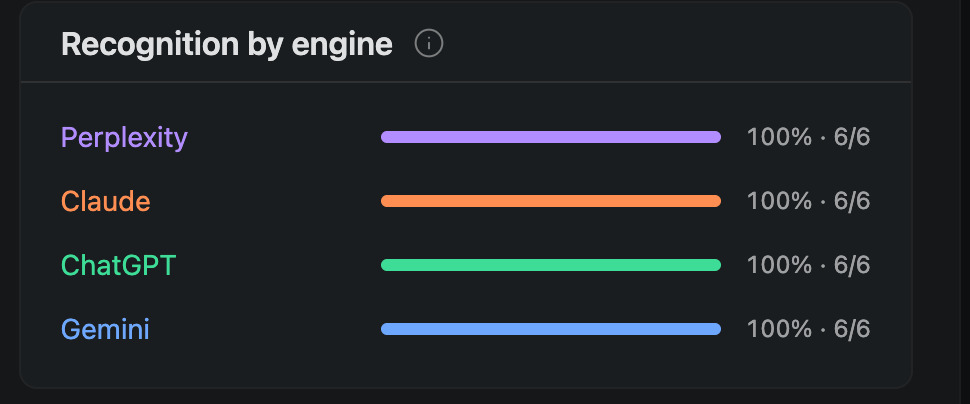
Task: Click the divider line under the card header
Action: 465,82
